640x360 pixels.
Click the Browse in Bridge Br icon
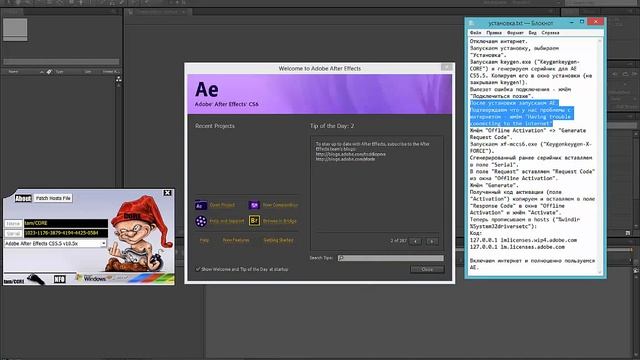tap(254, 221)
